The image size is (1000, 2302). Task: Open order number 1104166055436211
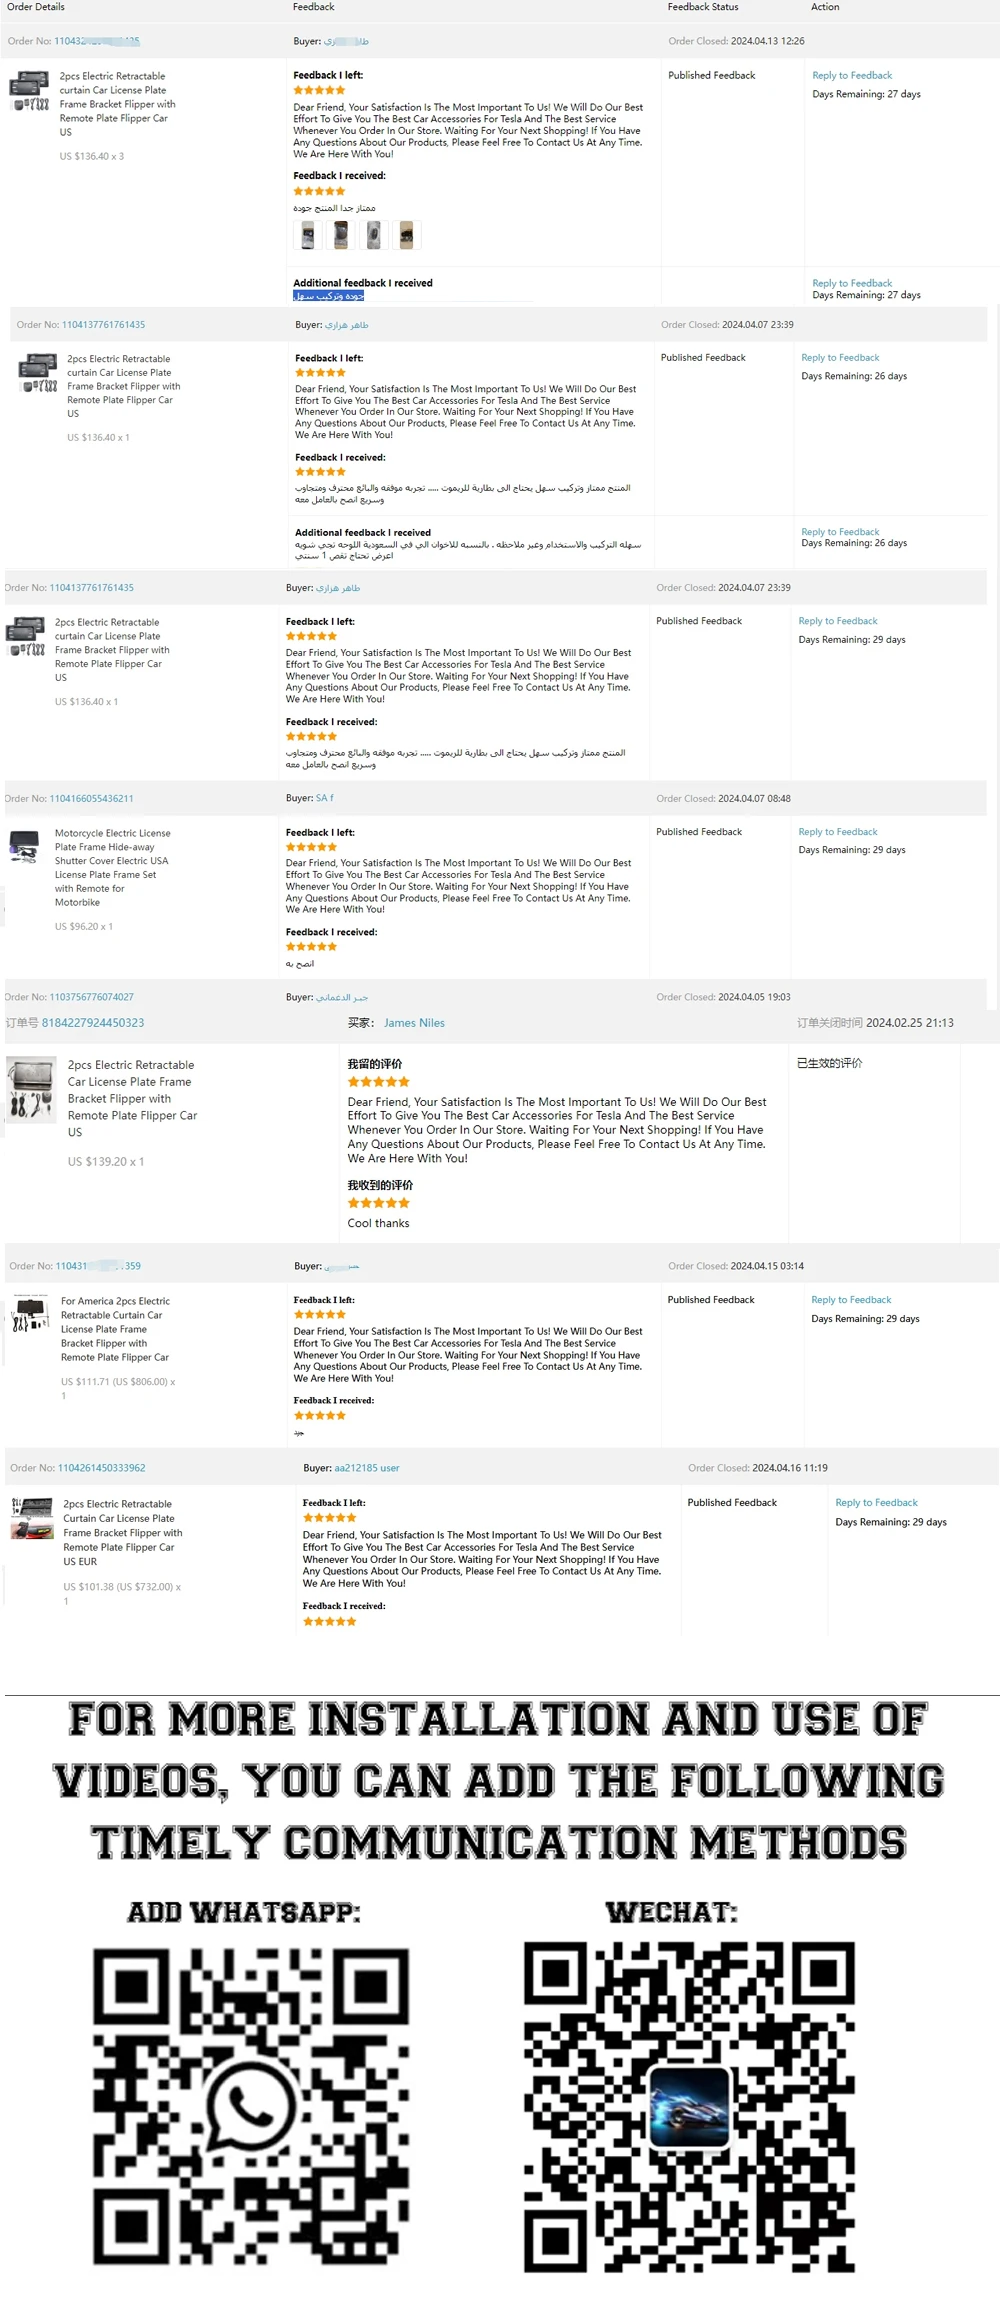click(91, 799)
